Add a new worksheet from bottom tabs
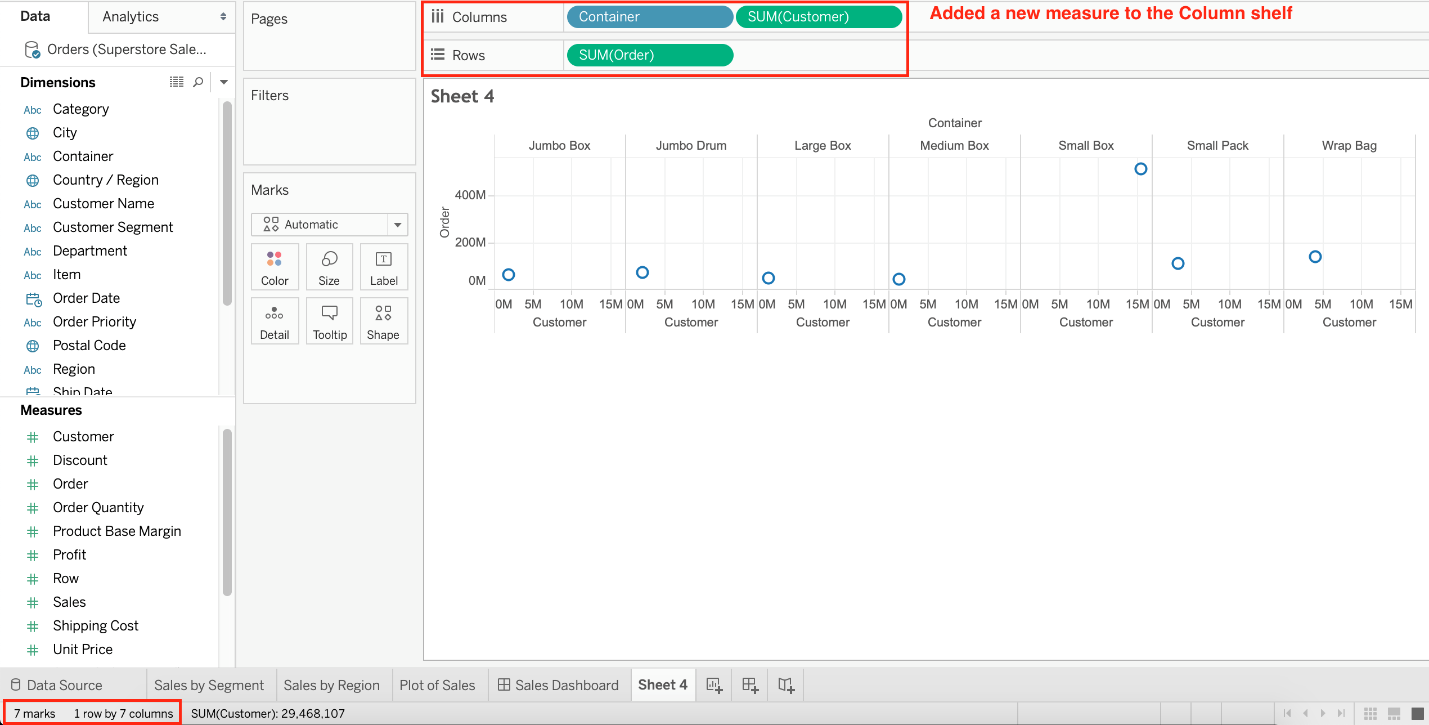 [x=714, y=685]
